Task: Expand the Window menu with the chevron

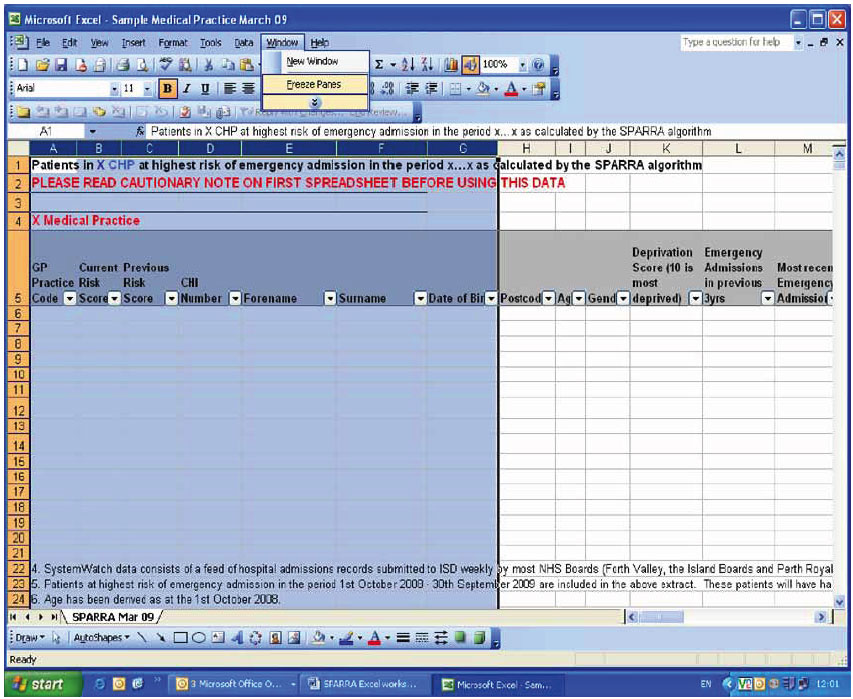Action: 315,102
